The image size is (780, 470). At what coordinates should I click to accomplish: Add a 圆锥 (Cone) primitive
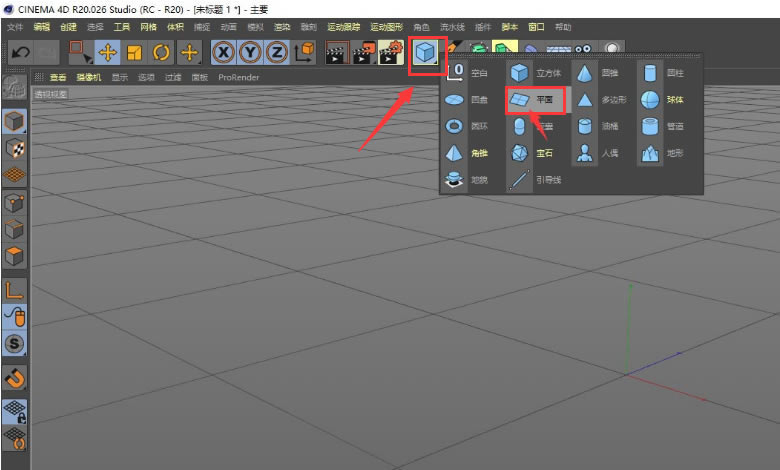tap(599, 73)
